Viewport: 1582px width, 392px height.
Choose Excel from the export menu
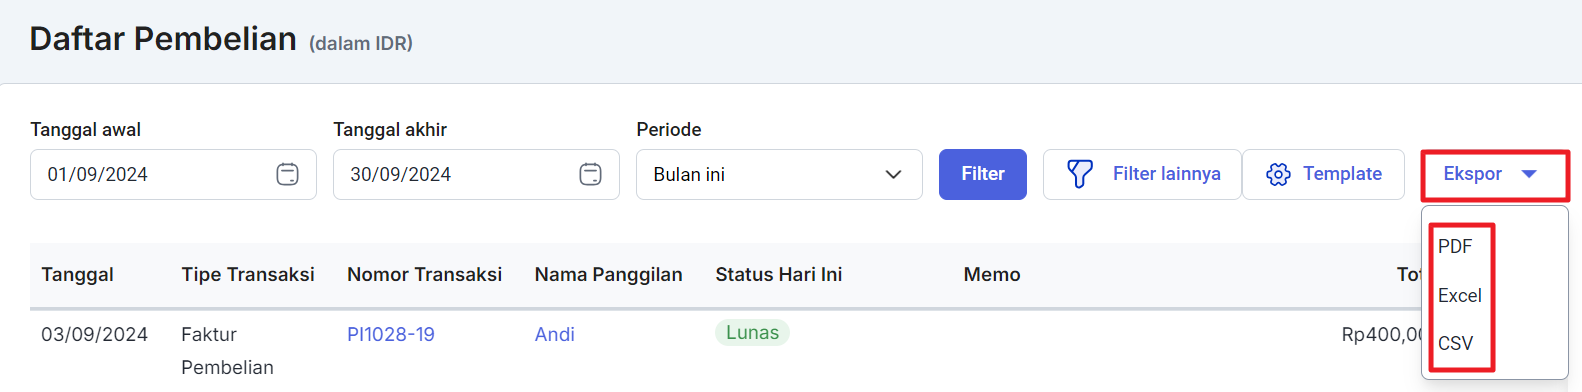[1460, 295]
